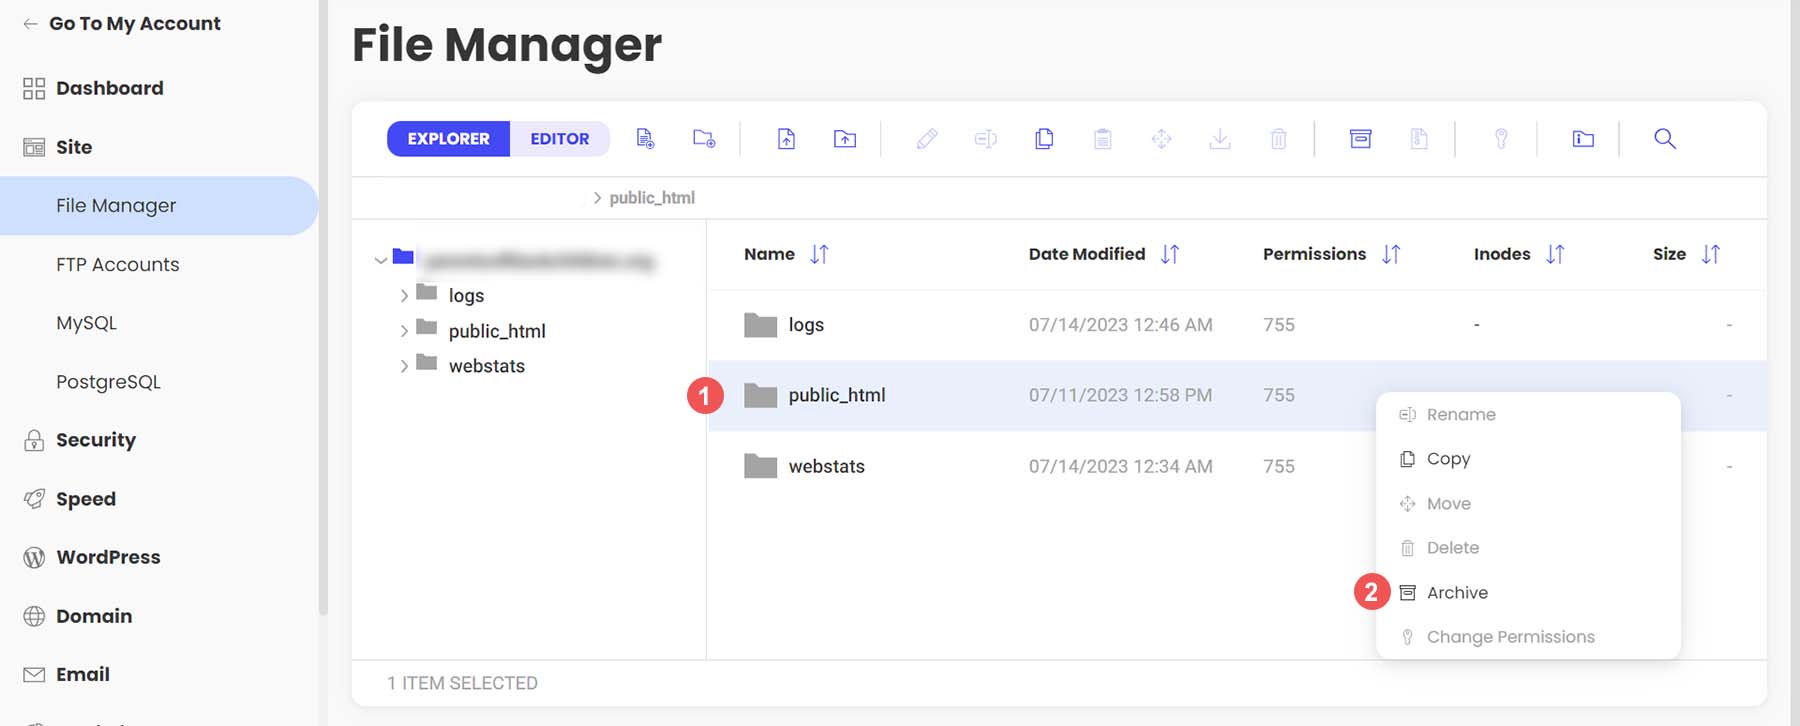Viewport: 1800px width, 726px height.
Task: Click the Upload Folder toolbar icon
Action: pyautogui.click(x=845, y=139)
